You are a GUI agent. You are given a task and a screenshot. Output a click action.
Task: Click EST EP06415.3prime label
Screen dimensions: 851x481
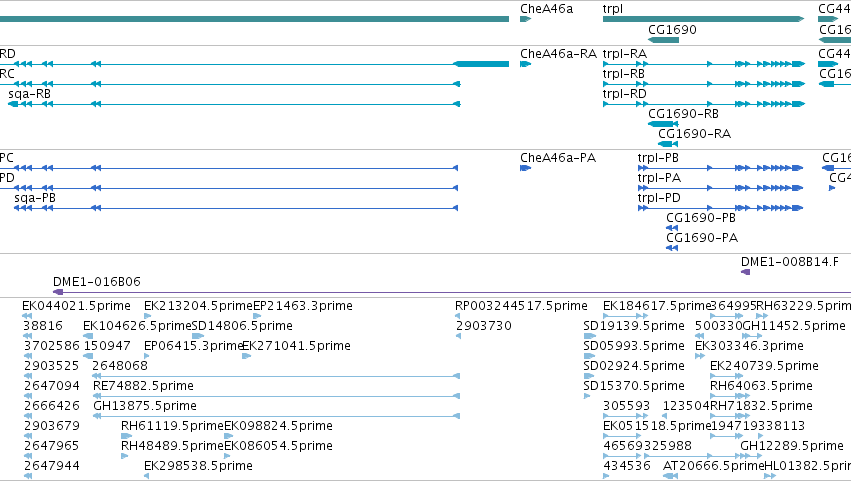pyautogui.click(x=194, y=346)
